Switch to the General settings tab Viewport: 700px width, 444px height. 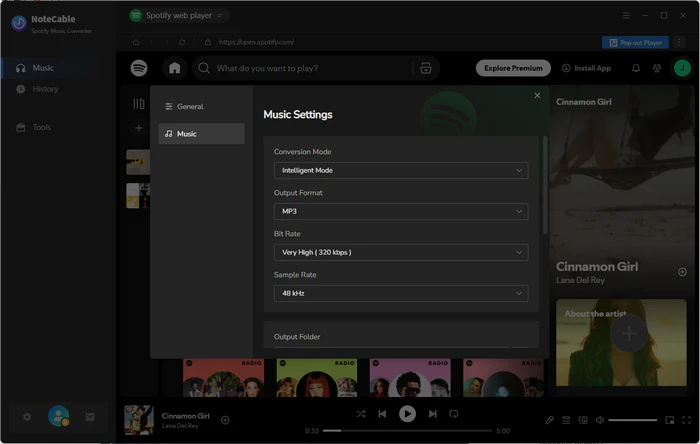point(201,106)
